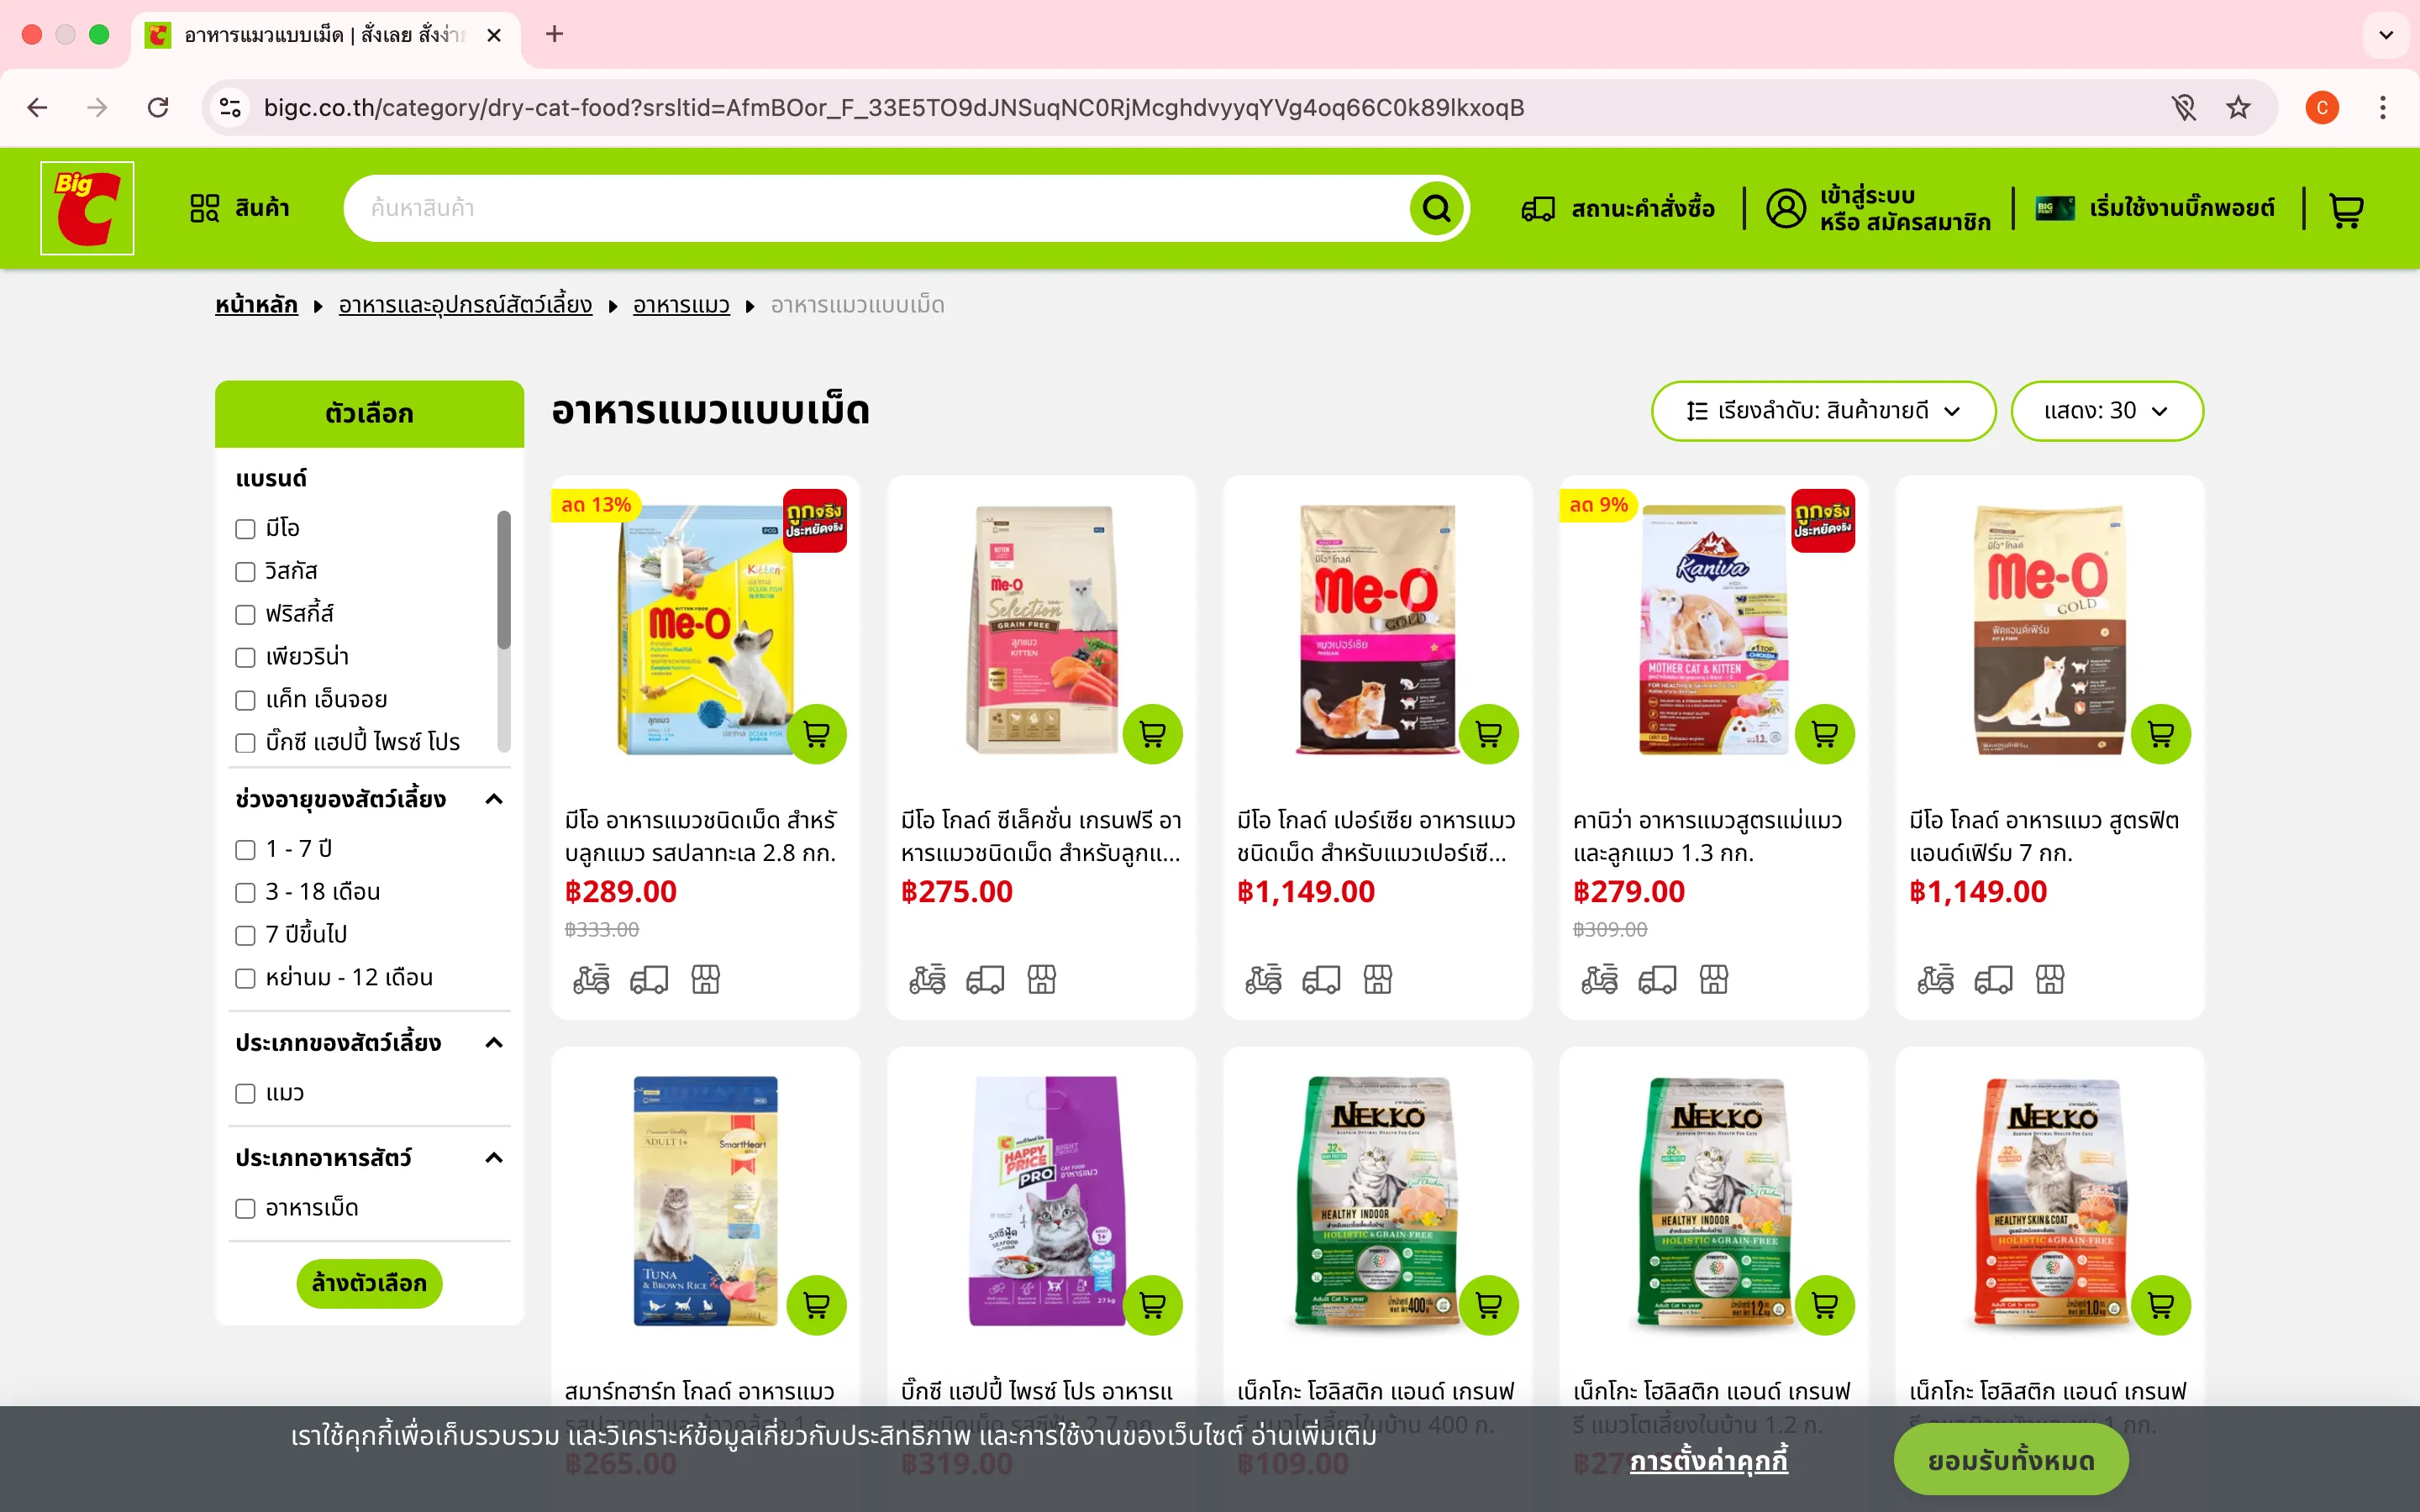Collapse the ช่วงอายุของสัตว์เลี้ยง filter section
This screenshot has width=2420, height=1512.
493,799
